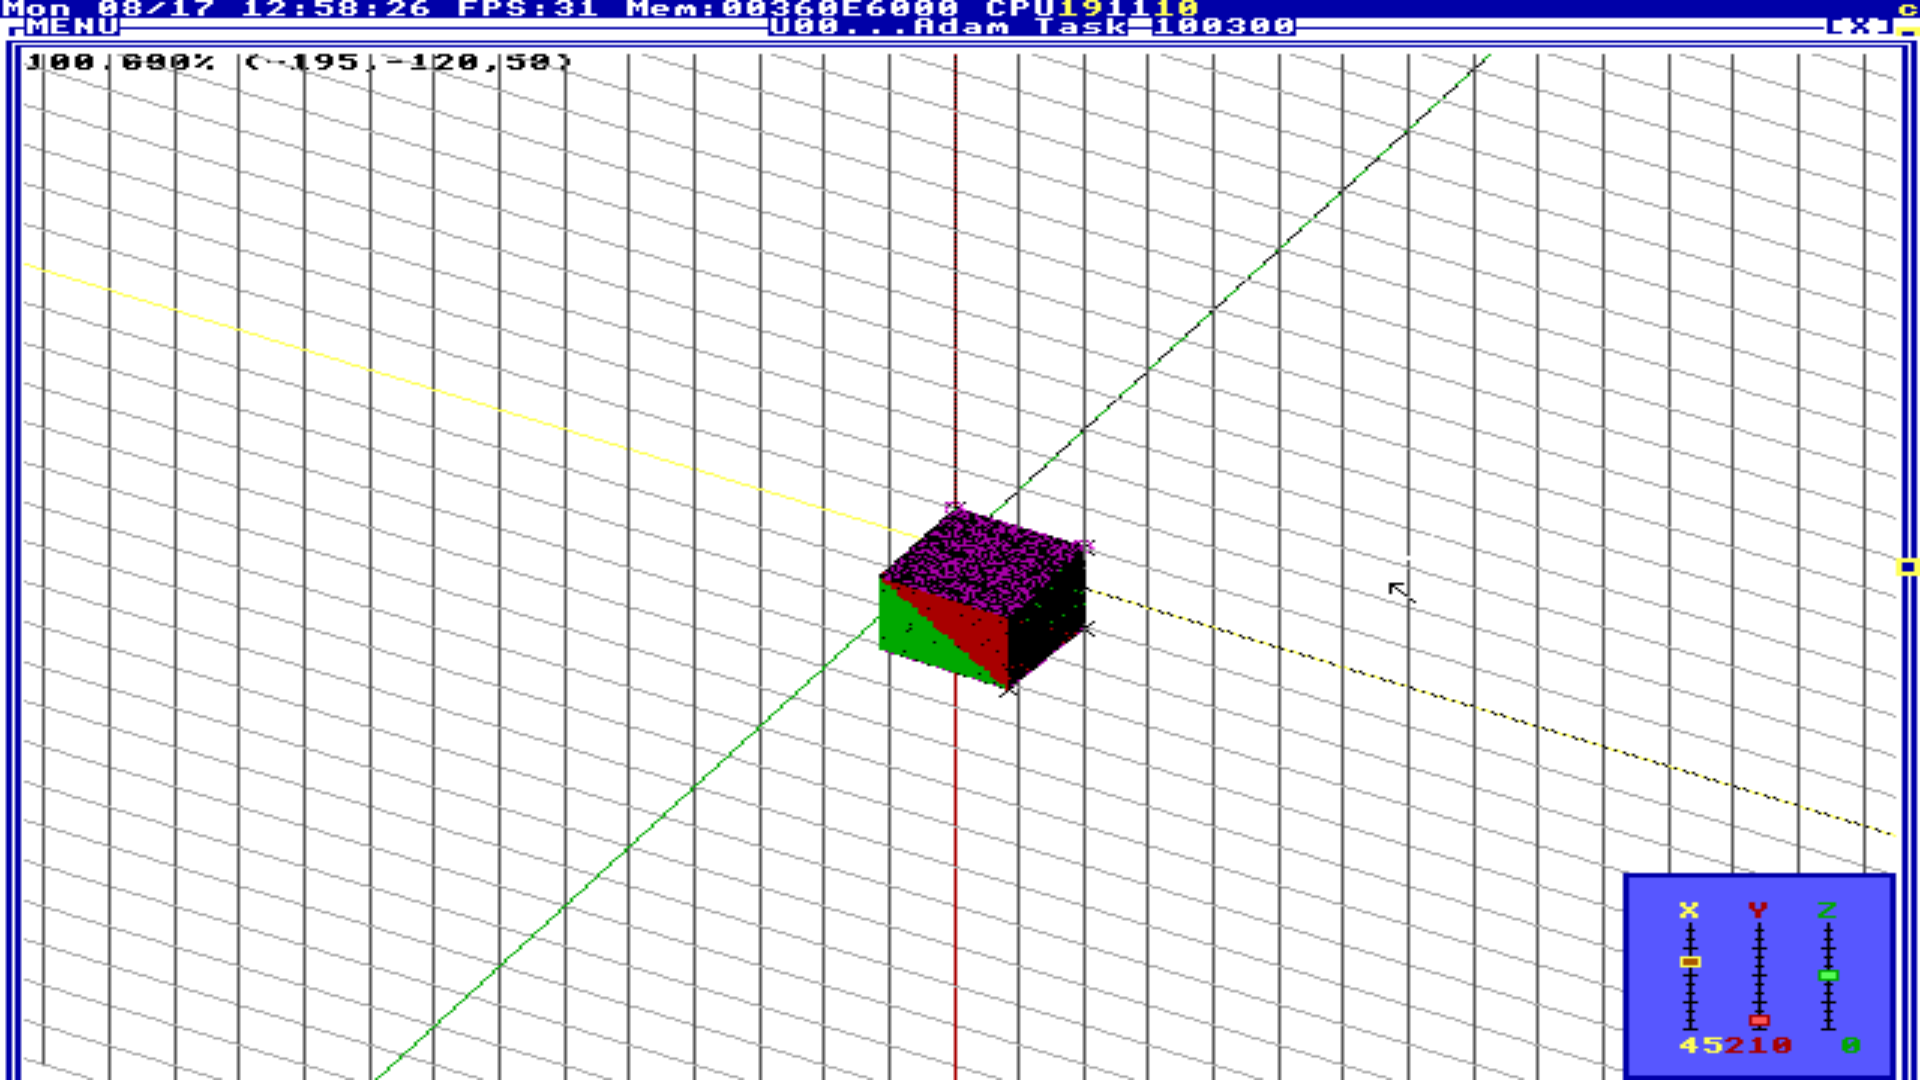Click the green Z rotation slider thumb

pyautogui.click(x=1828, y=975)
